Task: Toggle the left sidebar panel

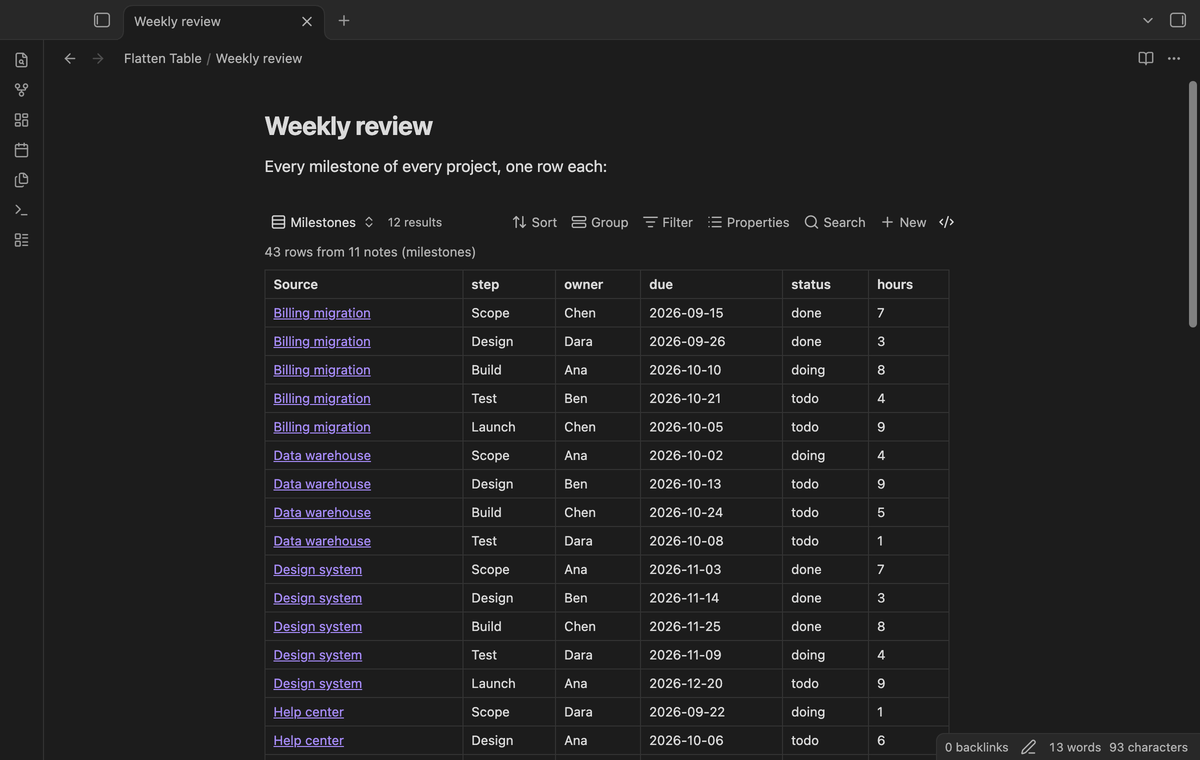Action: [101, 20]
